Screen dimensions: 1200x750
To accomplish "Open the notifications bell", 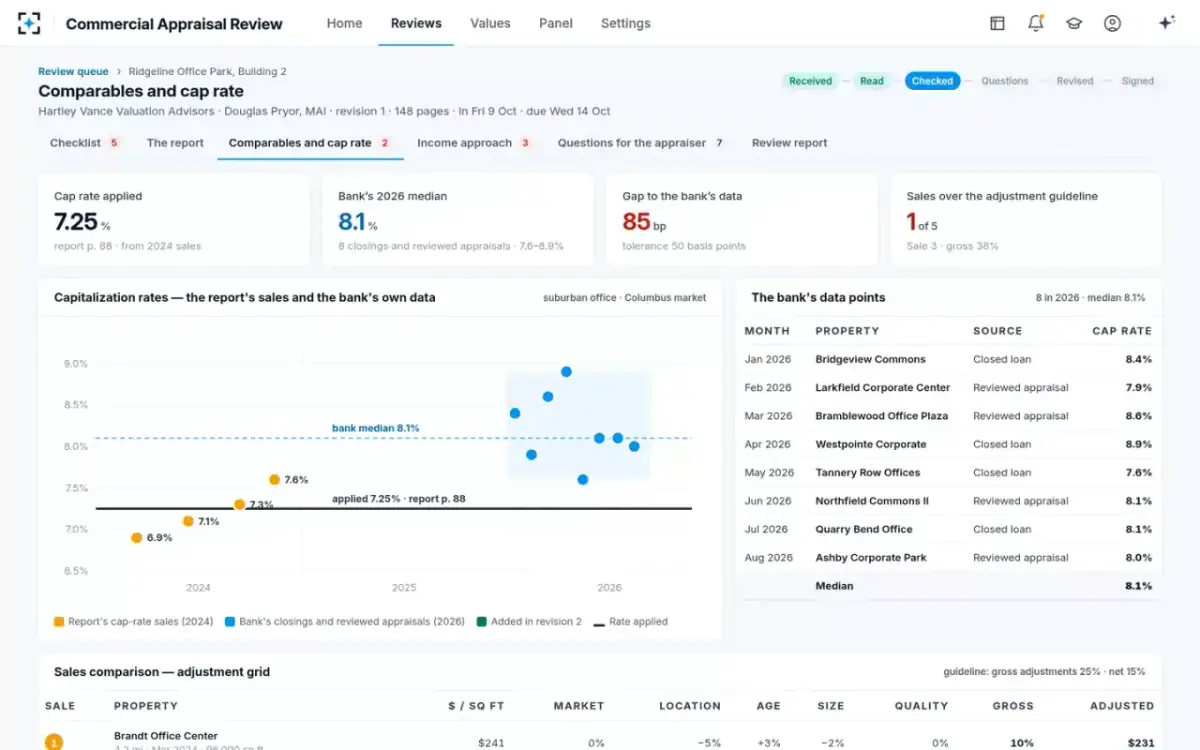I will coord(1036,23).
